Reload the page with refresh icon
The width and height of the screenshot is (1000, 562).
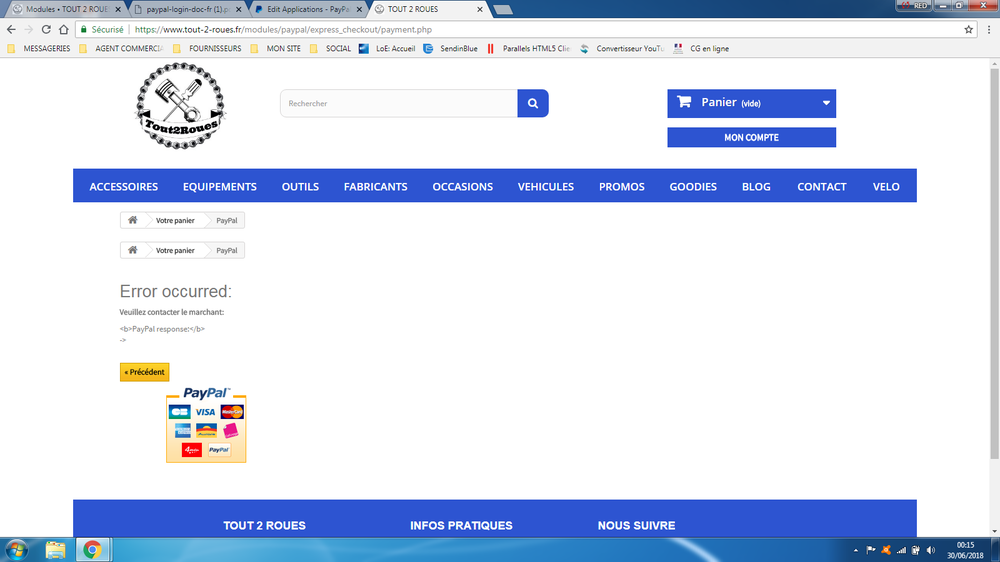point(46,29)
